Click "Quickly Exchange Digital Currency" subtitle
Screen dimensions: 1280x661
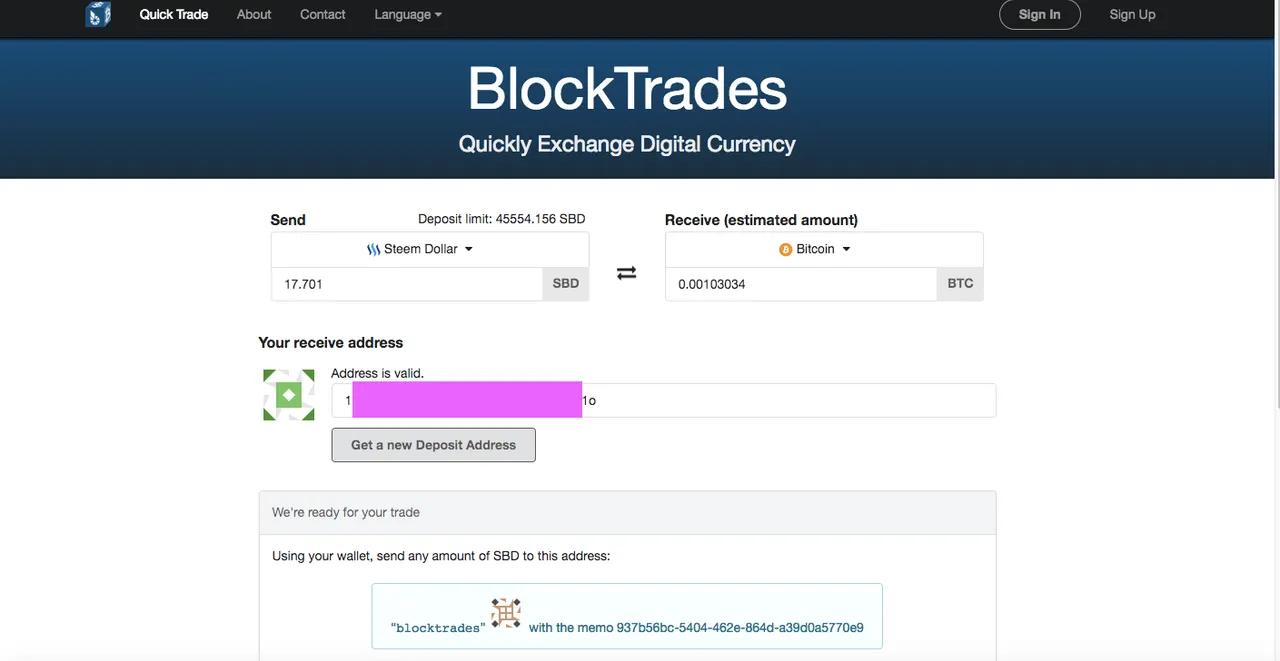(x=627, y=144)
